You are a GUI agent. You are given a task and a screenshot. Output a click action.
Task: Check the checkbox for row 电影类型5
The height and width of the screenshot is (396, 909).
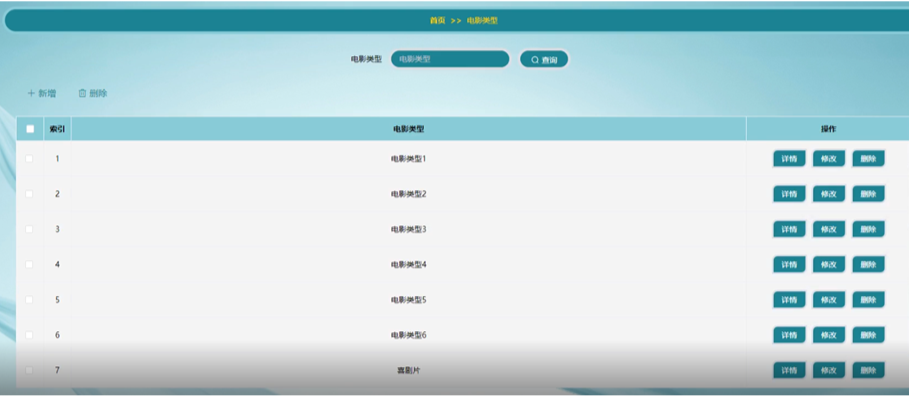click(30, 300)
